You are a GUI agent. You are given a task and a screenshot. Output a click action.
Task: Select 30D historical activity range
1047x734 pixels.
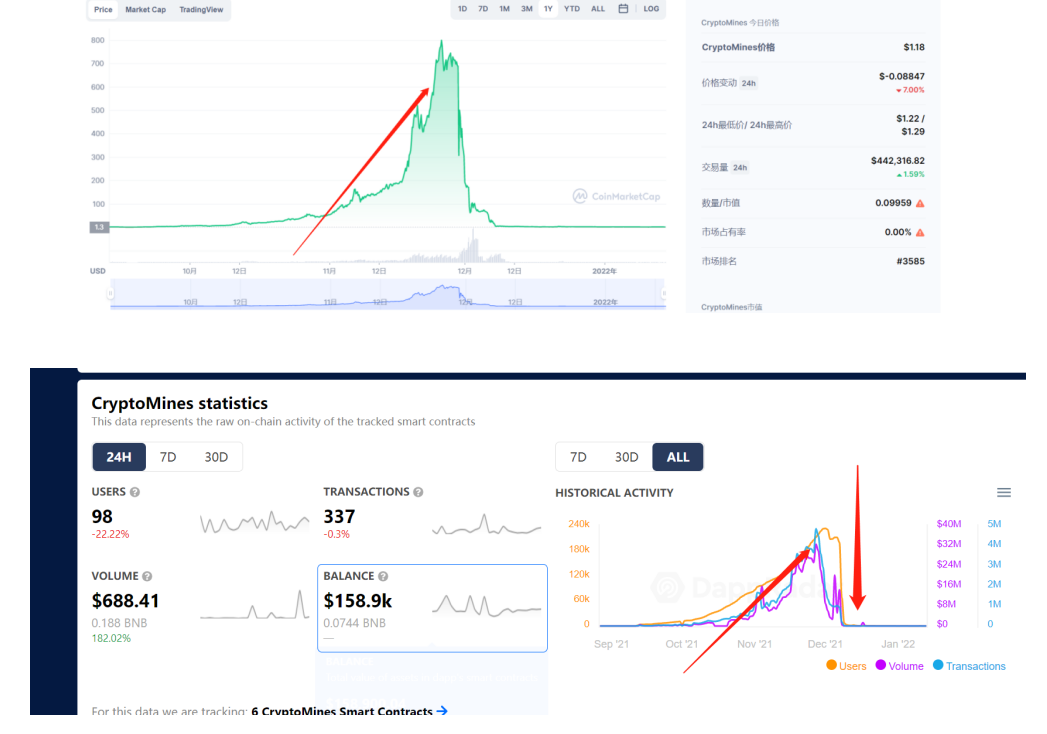[626, 457]
